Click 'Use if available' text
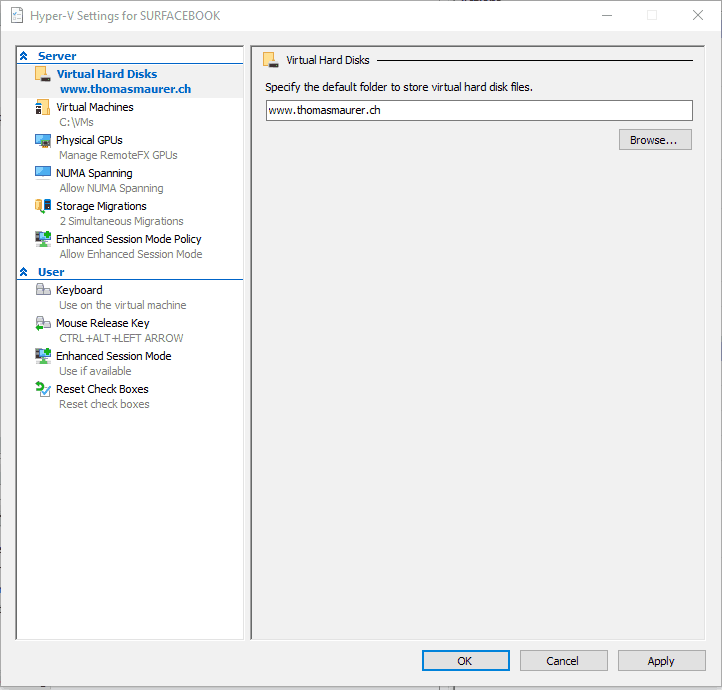 95,371
